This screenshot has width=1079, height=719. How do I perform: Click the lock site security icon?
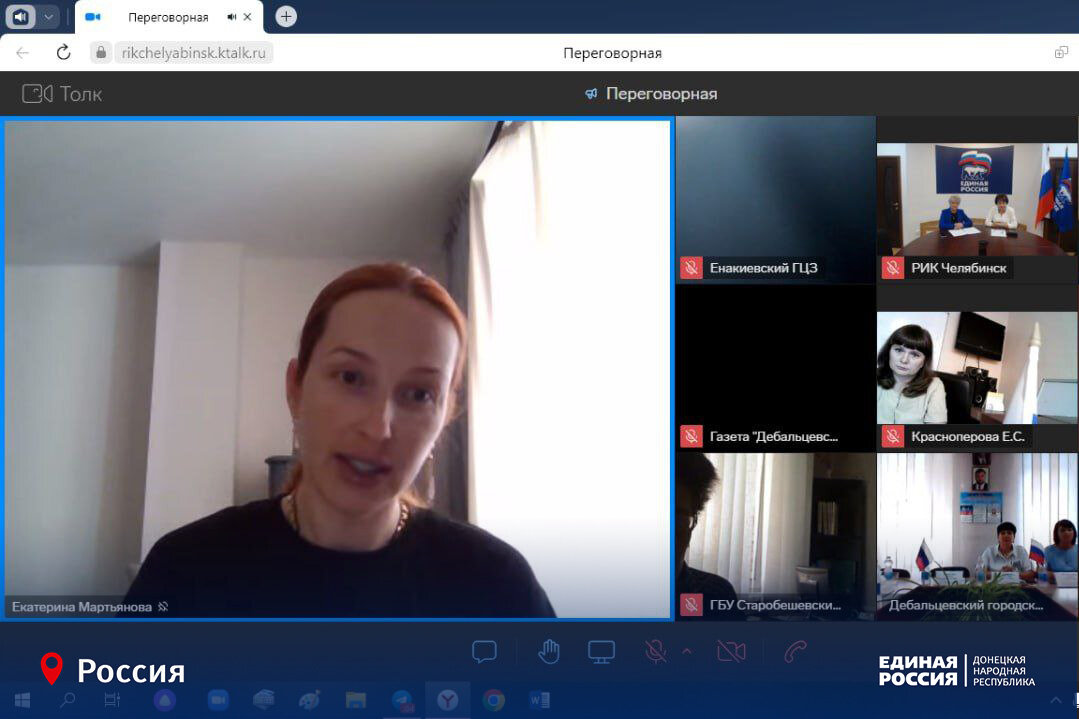pos(101,52)
